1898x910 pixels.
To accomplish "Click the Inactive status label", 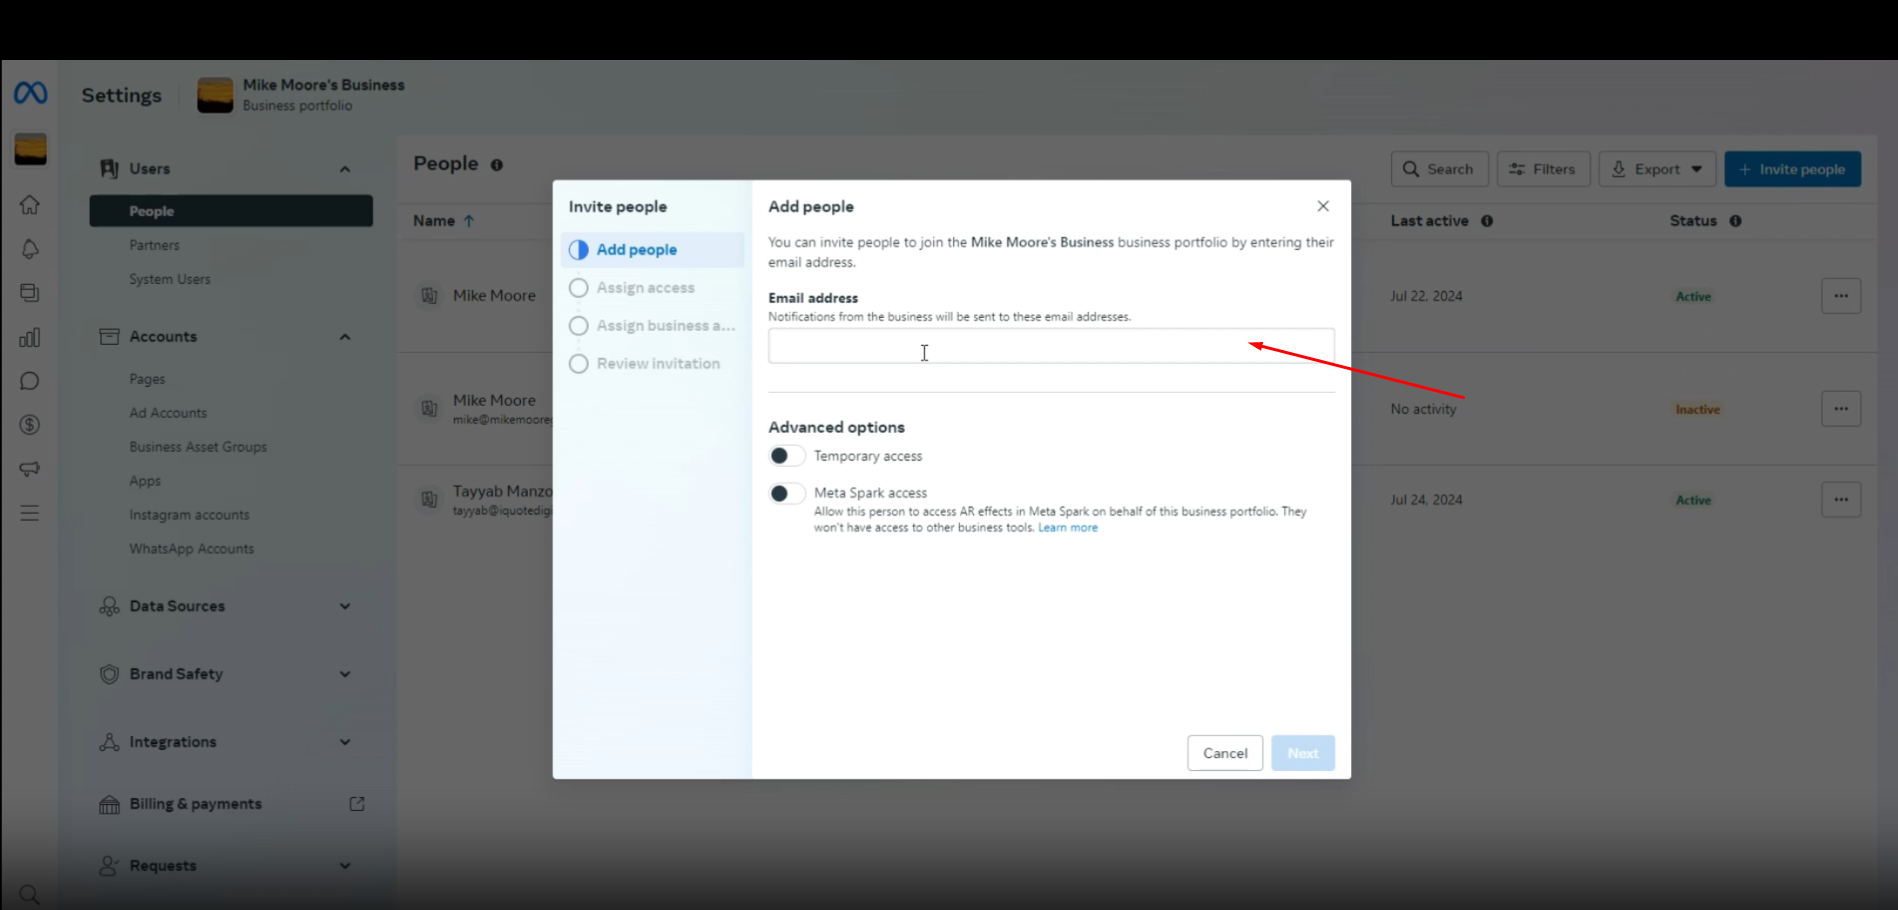I will pos(1697,410).
